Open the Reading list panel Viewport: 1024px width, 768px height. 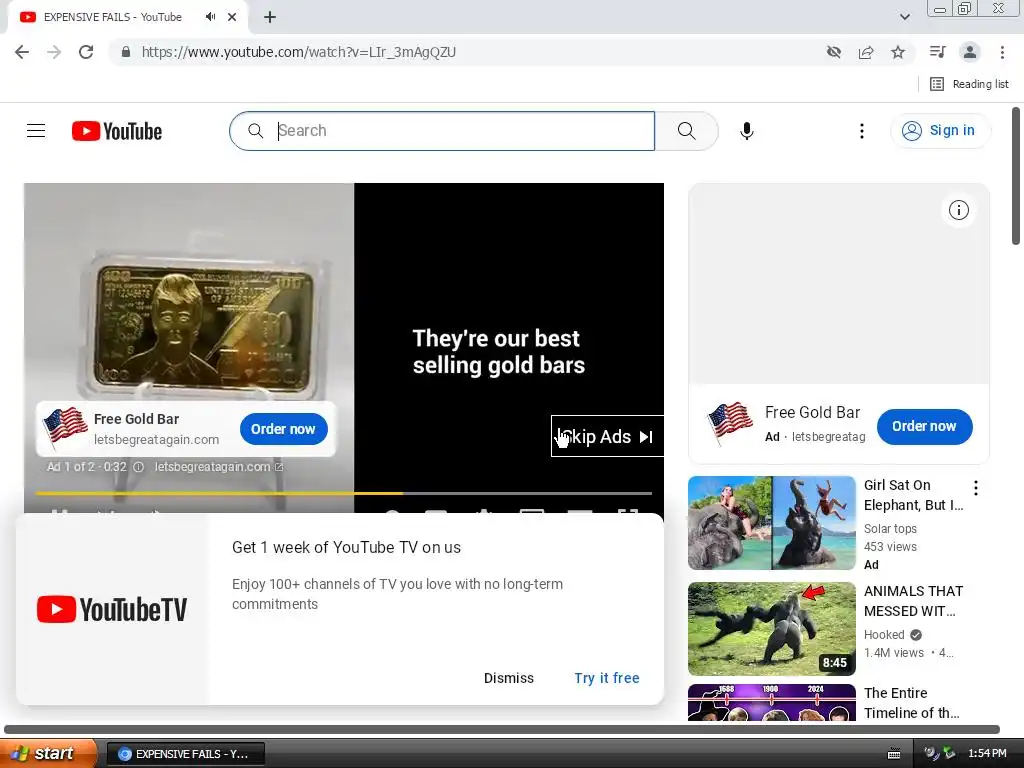click(969, 84)
